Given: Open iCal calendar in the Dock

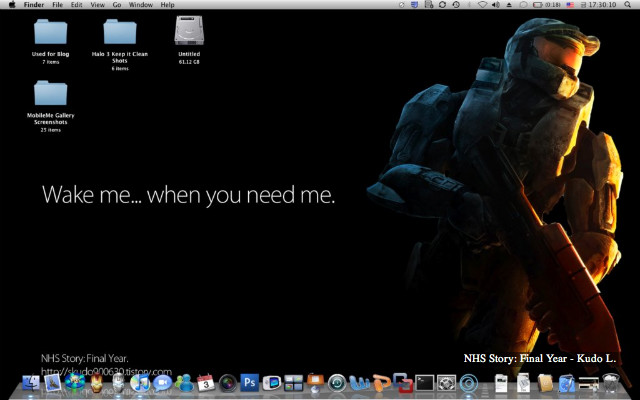Looking at the screenshot, I should pos(206,383).
